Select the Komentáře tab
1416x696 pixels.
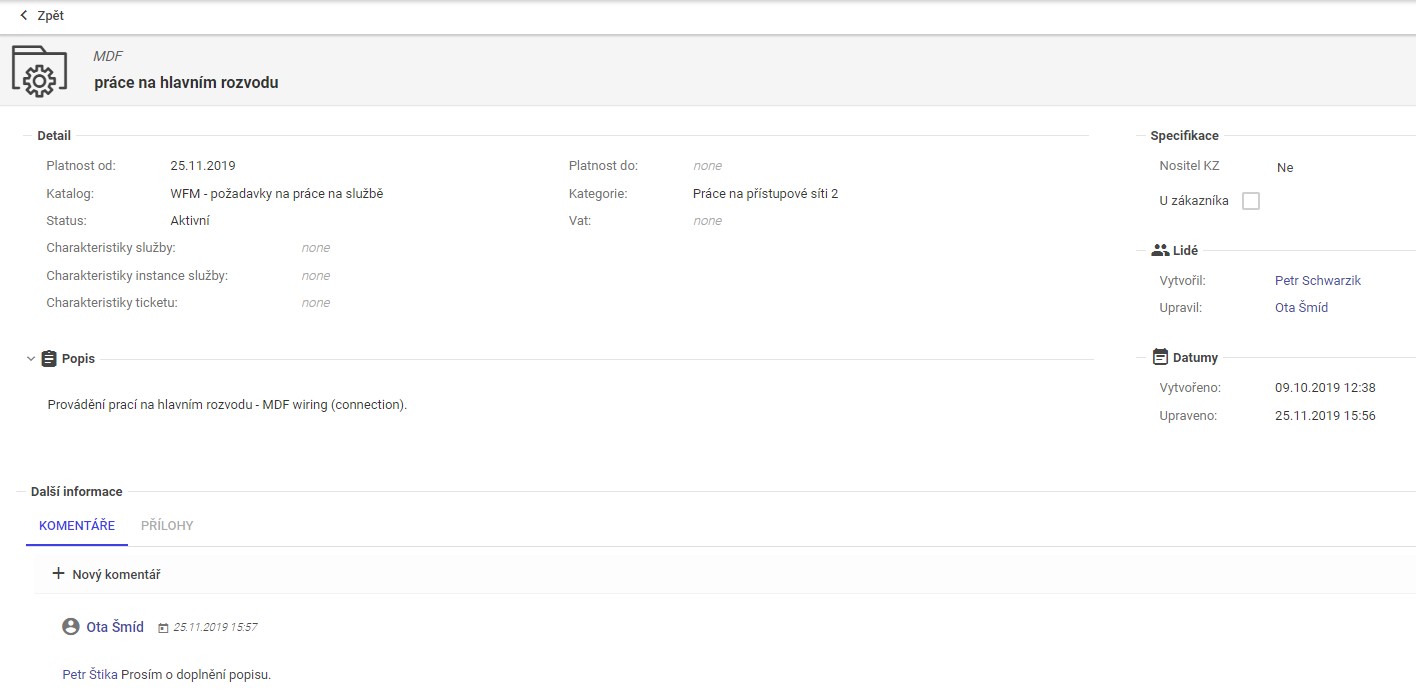(x=77, y=526)
